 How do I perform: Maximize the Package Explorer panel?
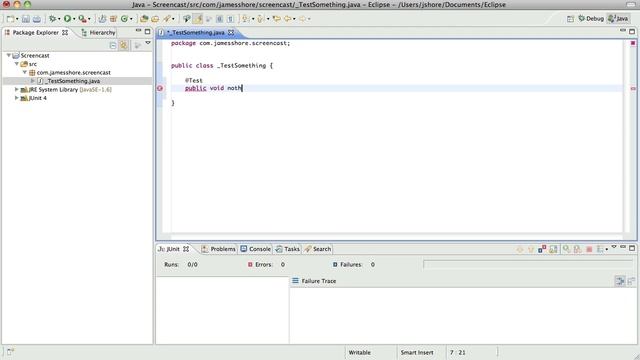pos(147,31)
